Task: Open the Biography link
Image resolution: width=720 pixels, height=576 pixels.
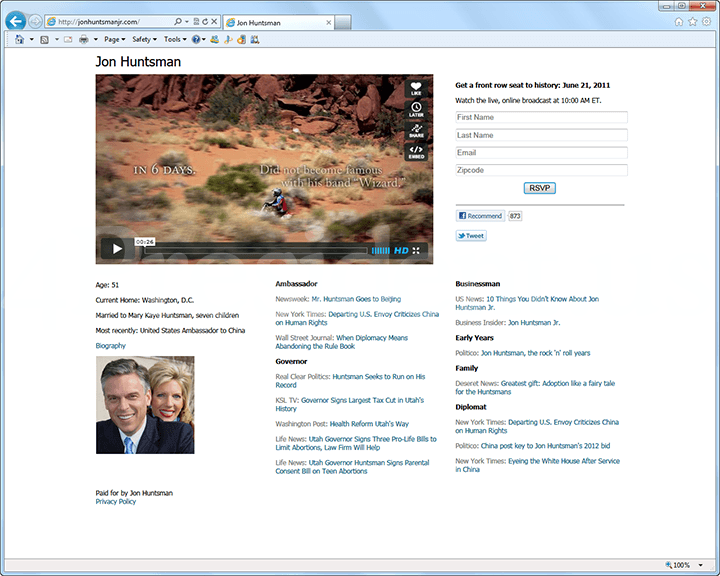Action: point(111,345)
